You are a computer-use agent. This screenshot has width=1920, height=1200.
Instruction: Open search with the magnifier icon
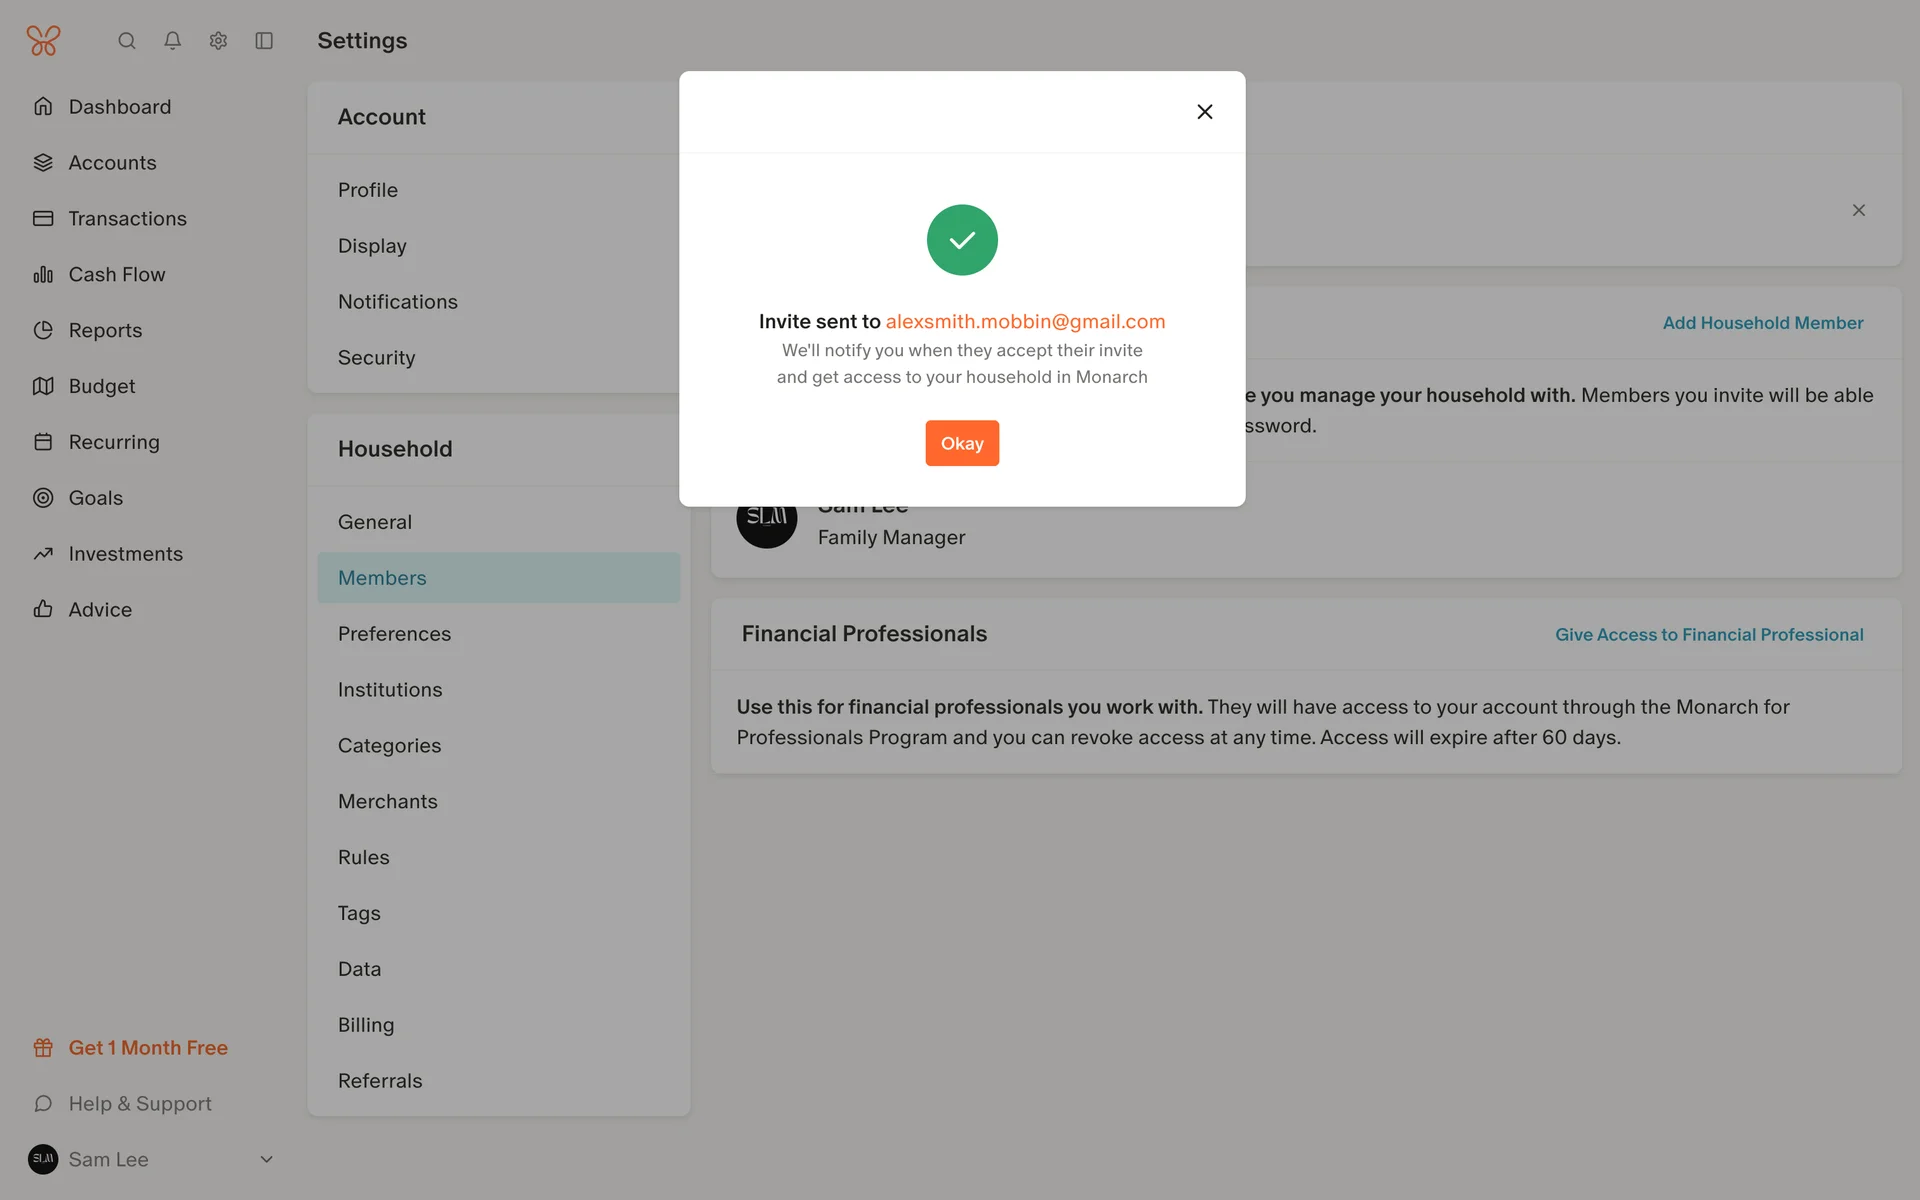pyautogui.click(x=127, y=41)
